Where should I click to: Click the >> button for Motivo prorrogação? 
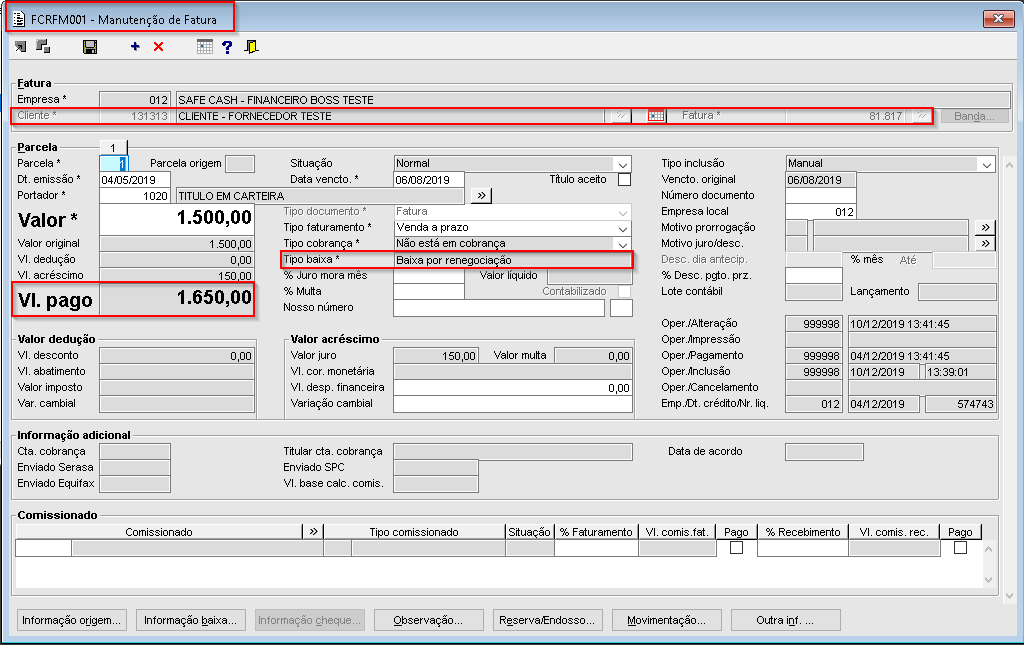click(x=985, y=227)
